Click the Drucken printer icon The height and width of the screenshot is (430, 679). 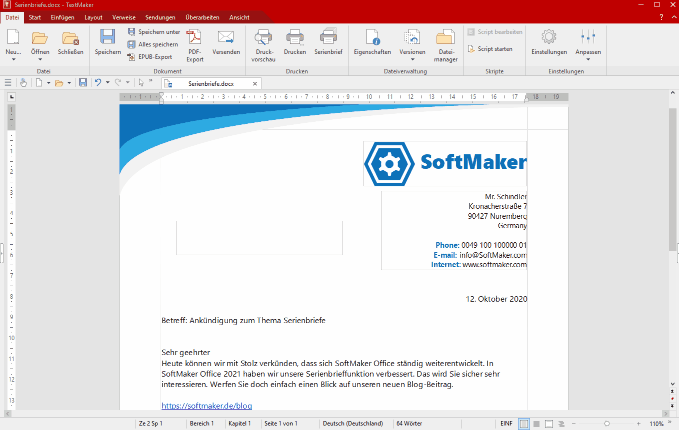click(x=295, y=37)
